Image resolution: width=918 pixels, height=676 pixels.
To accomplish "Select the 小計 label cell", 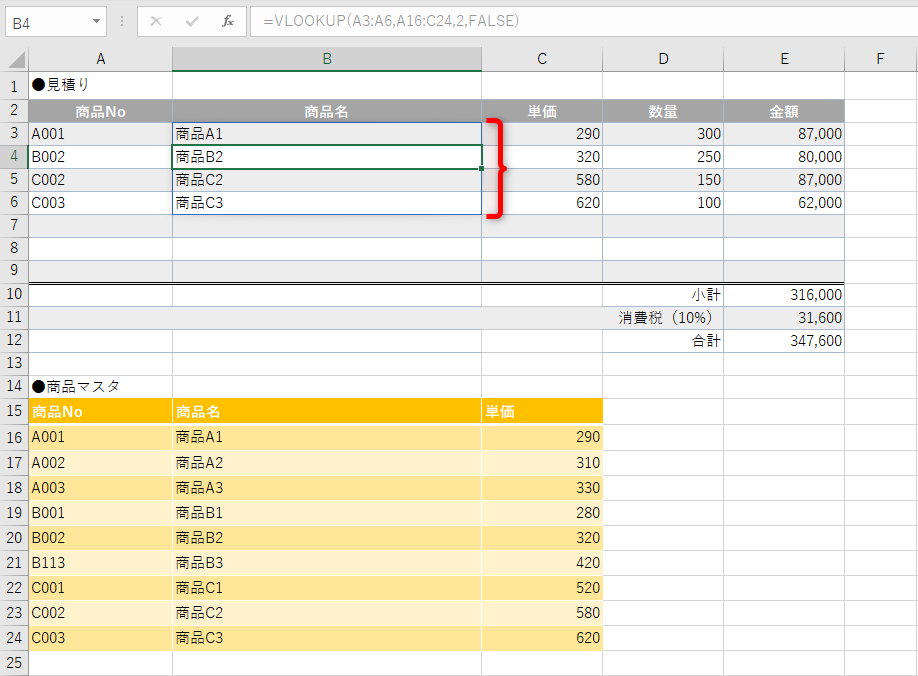I will 663,294.
